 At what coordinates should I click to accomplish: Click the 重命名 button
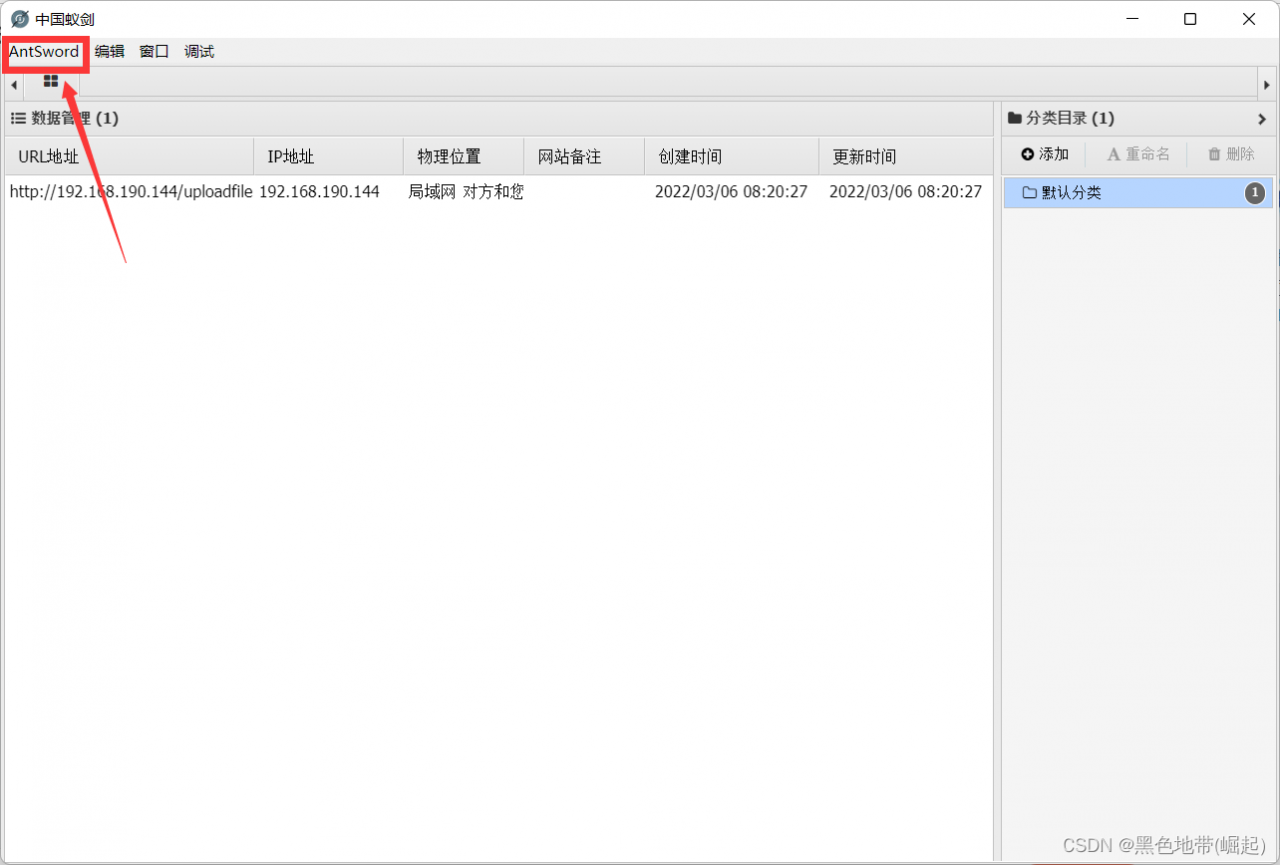coord(1138,154)
